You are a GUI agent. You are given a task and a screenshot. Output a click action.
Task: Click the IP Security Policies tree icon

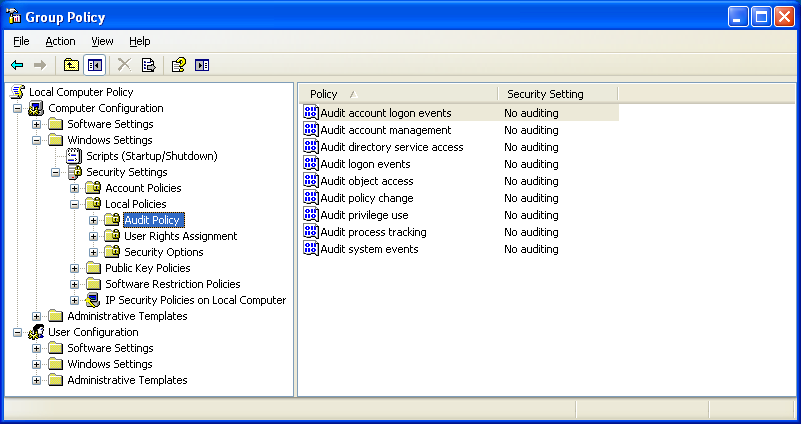pyautogui.click(x=93, y=300)
